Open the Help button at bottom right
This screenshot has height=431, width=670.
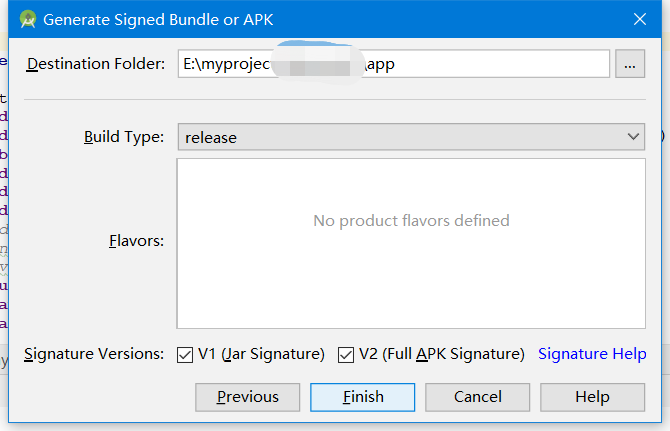tap(592, 397)
